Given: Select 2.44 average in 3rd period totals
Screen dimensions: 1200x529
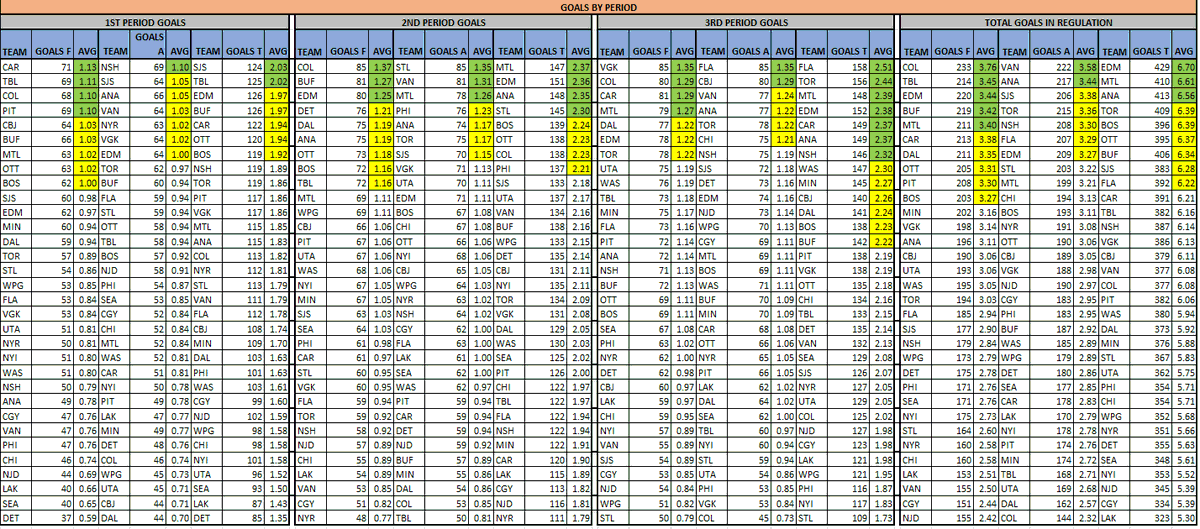Looking at the screenshot, I should click(x=882, y=79).
